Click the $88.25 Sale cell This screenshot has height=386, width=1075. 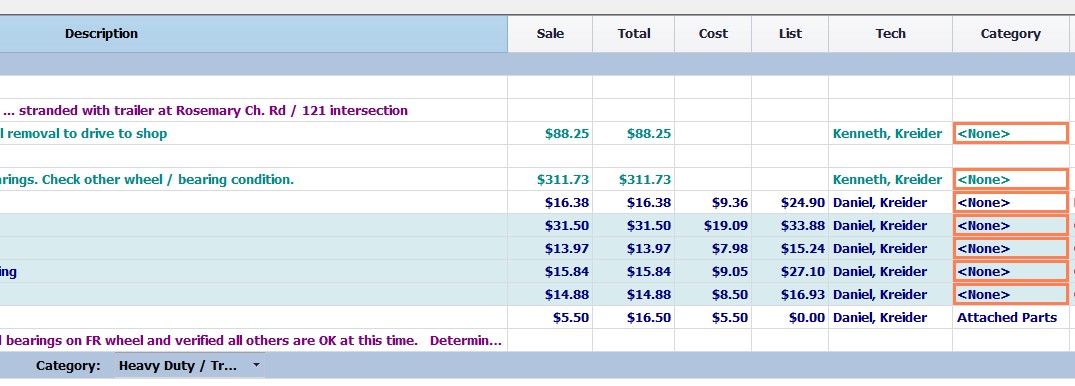click(x=550, y=134)
